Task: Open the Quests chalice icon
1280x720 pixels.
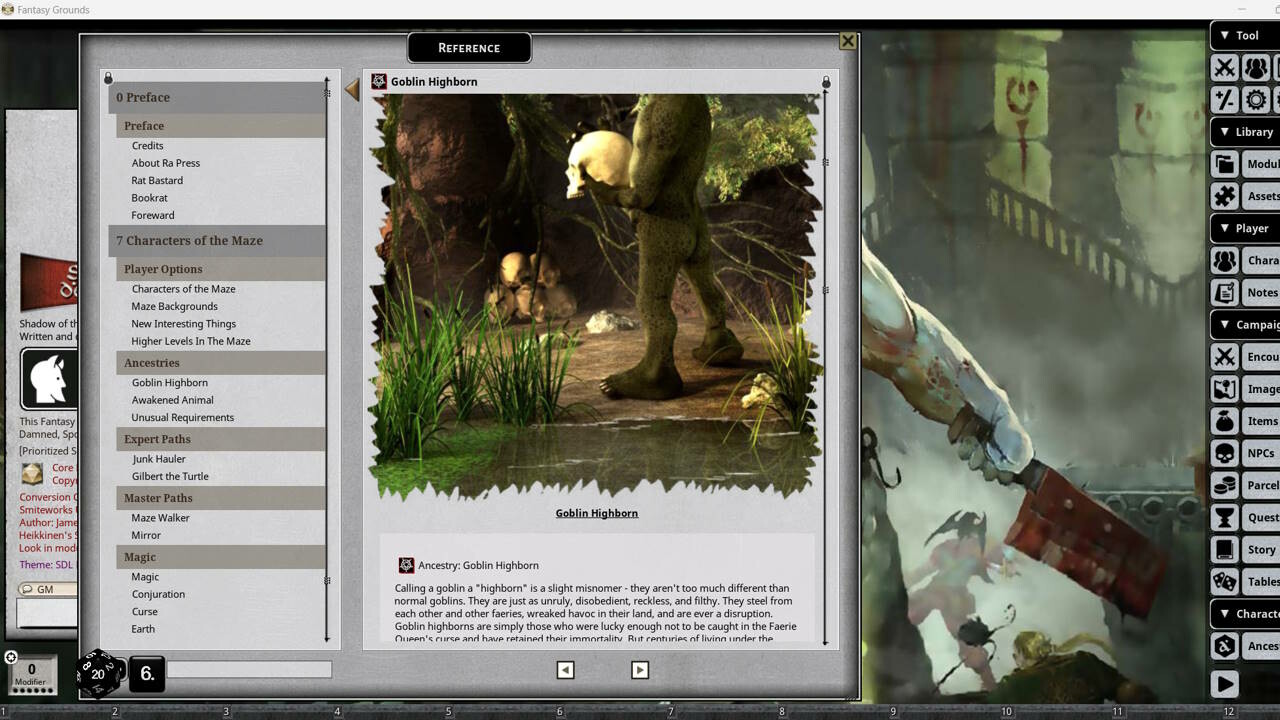Action: pyautogui.click(x=1225, y=517)
